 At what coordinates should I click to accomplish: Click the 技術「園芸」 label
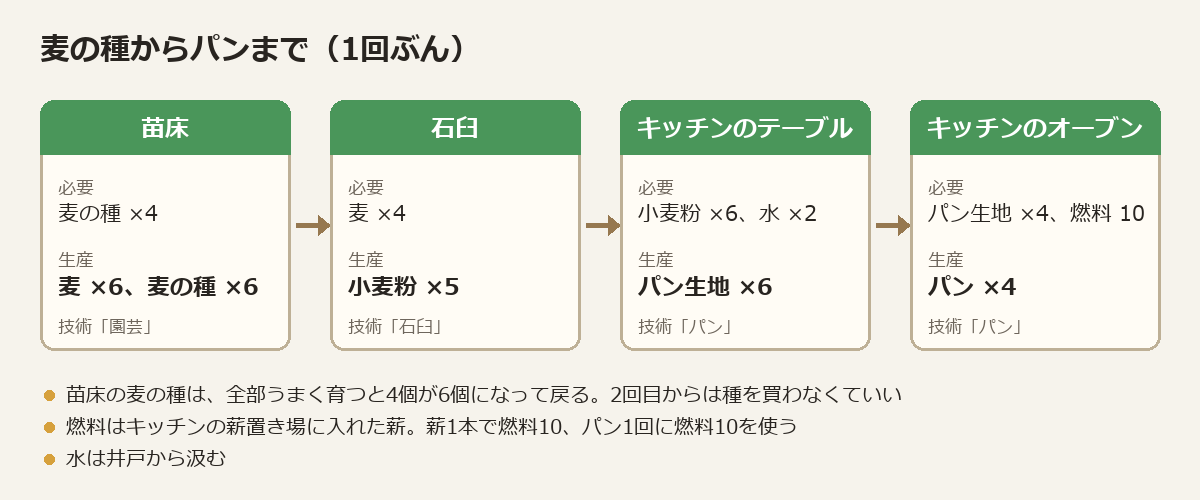tap(105, 326)
